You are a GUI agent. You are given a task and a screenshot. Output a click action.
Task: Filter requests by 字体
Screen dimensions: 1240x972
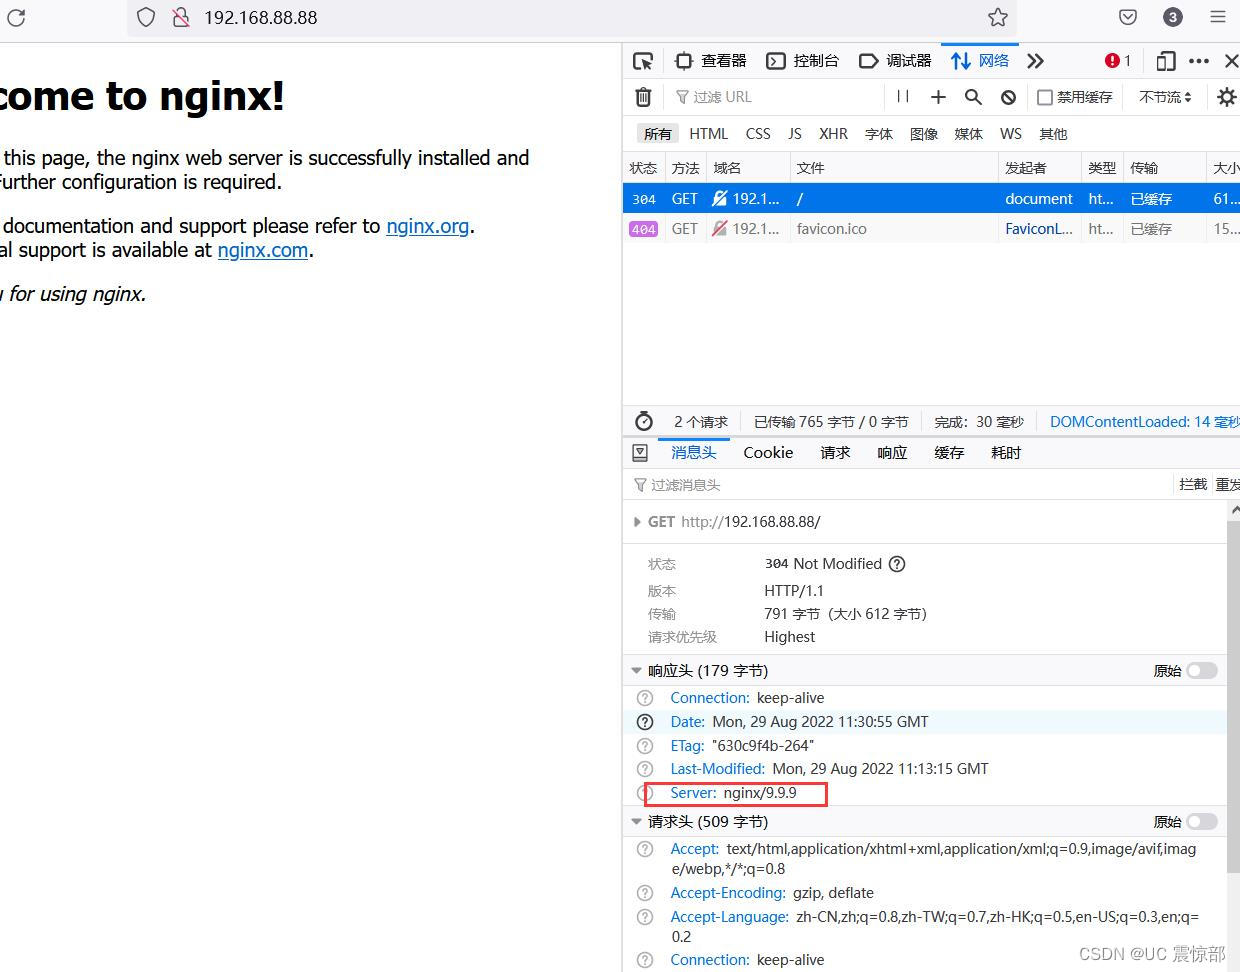(x=879, y=134)
